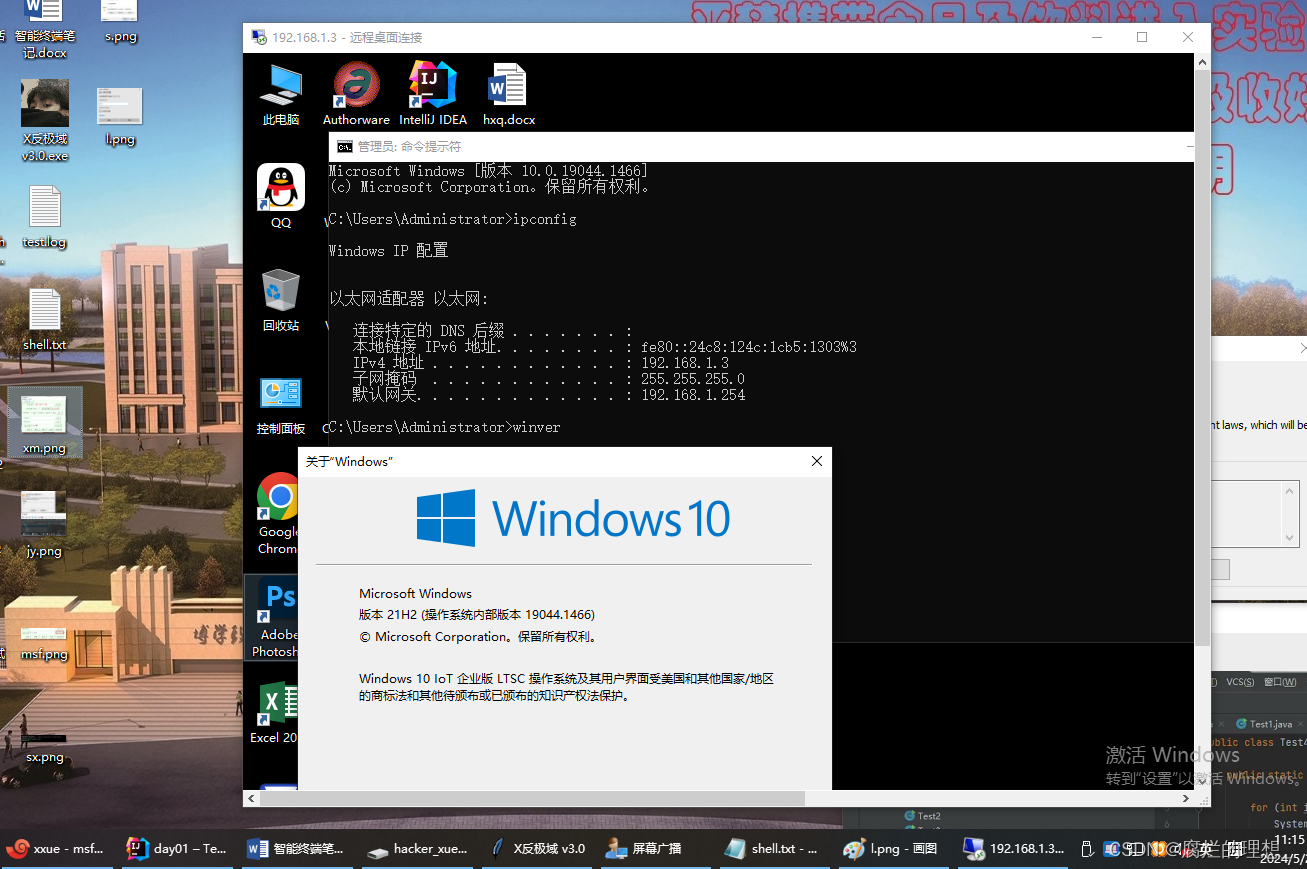This screenshot has height=869, width=1307.
Task: Launch QQ from the remote desktop
Action: [x=281, y=197]
